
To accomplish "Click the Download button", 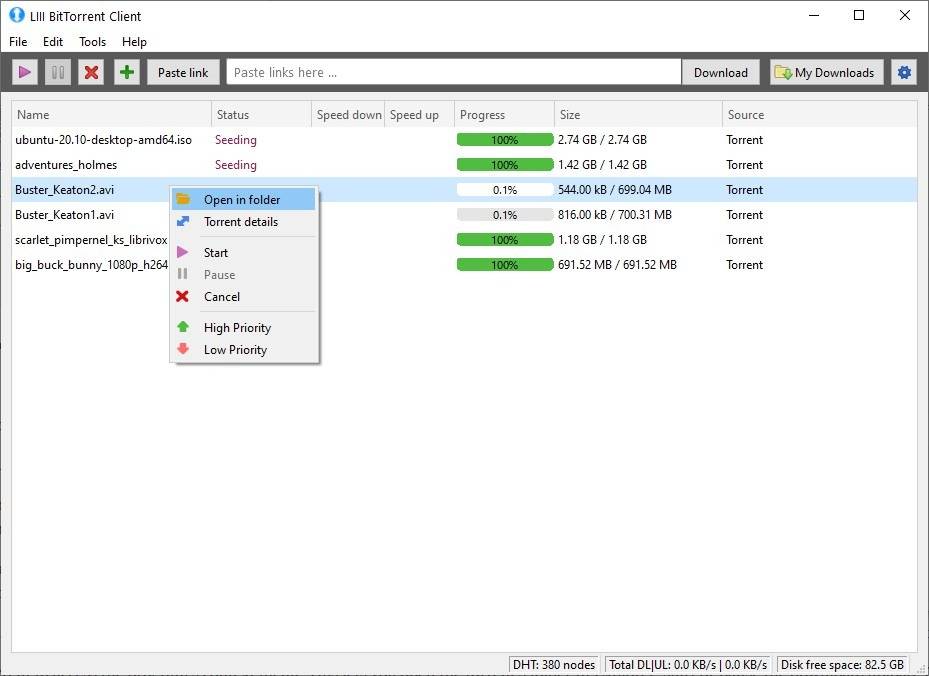I will pyautogui.click(x=720, y=72).
